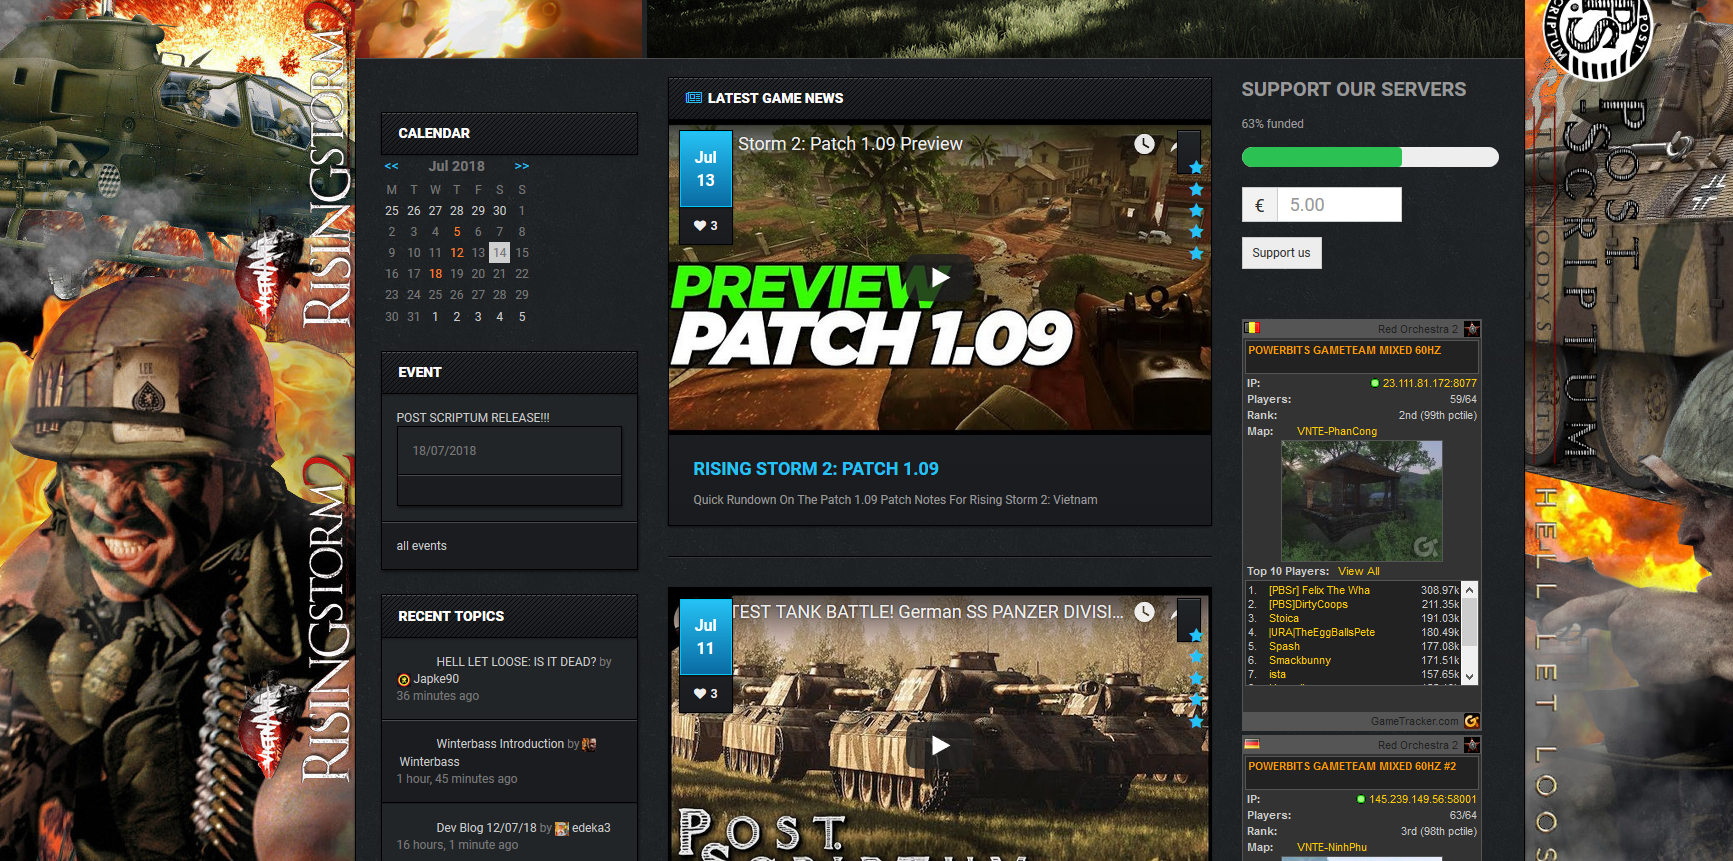1733x861 pixels.
Task: Like the Jul 13 news post heart
Action: (x=699, y=226)
